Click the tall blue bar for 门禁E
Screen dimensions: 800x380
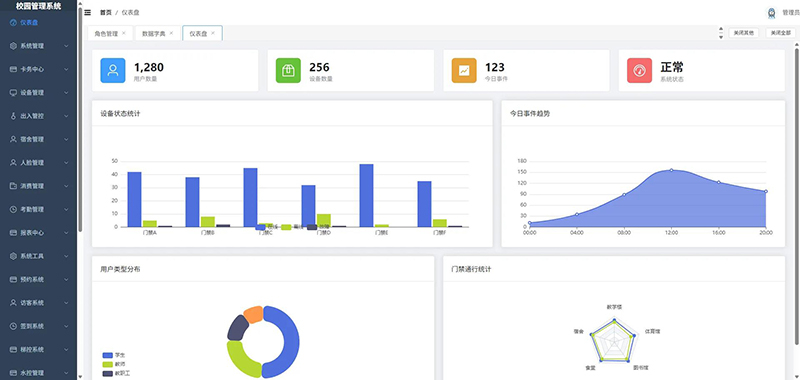click(366, 195)
